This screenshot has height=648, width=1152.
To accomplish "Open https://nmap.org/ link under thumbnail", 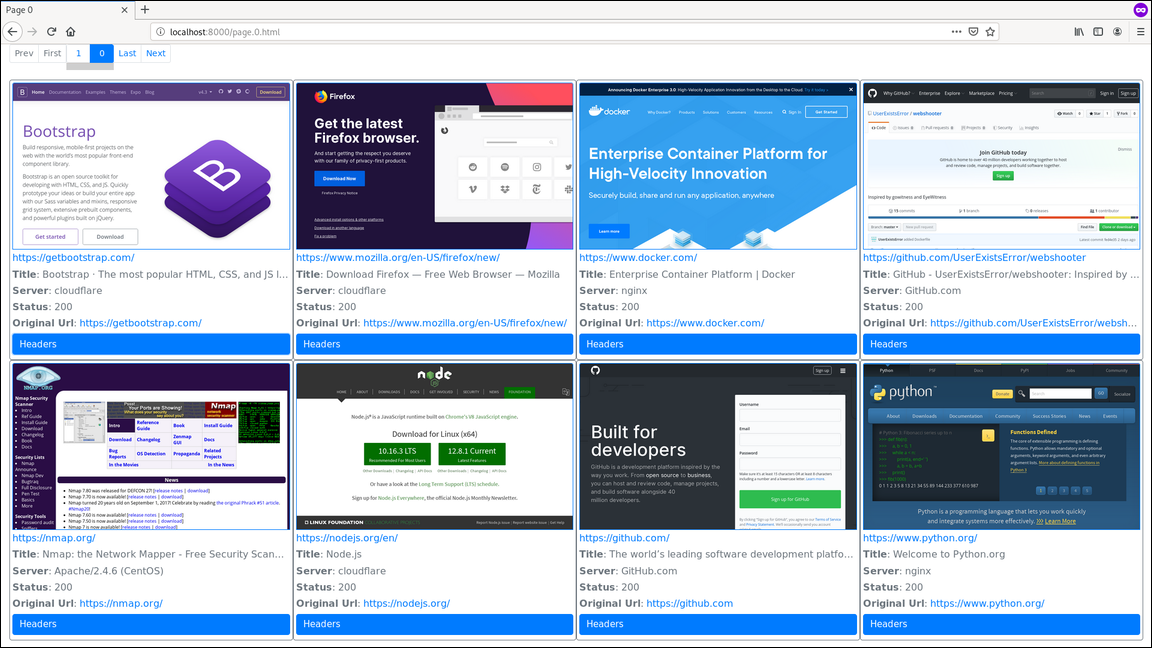I will pos(54,538).
